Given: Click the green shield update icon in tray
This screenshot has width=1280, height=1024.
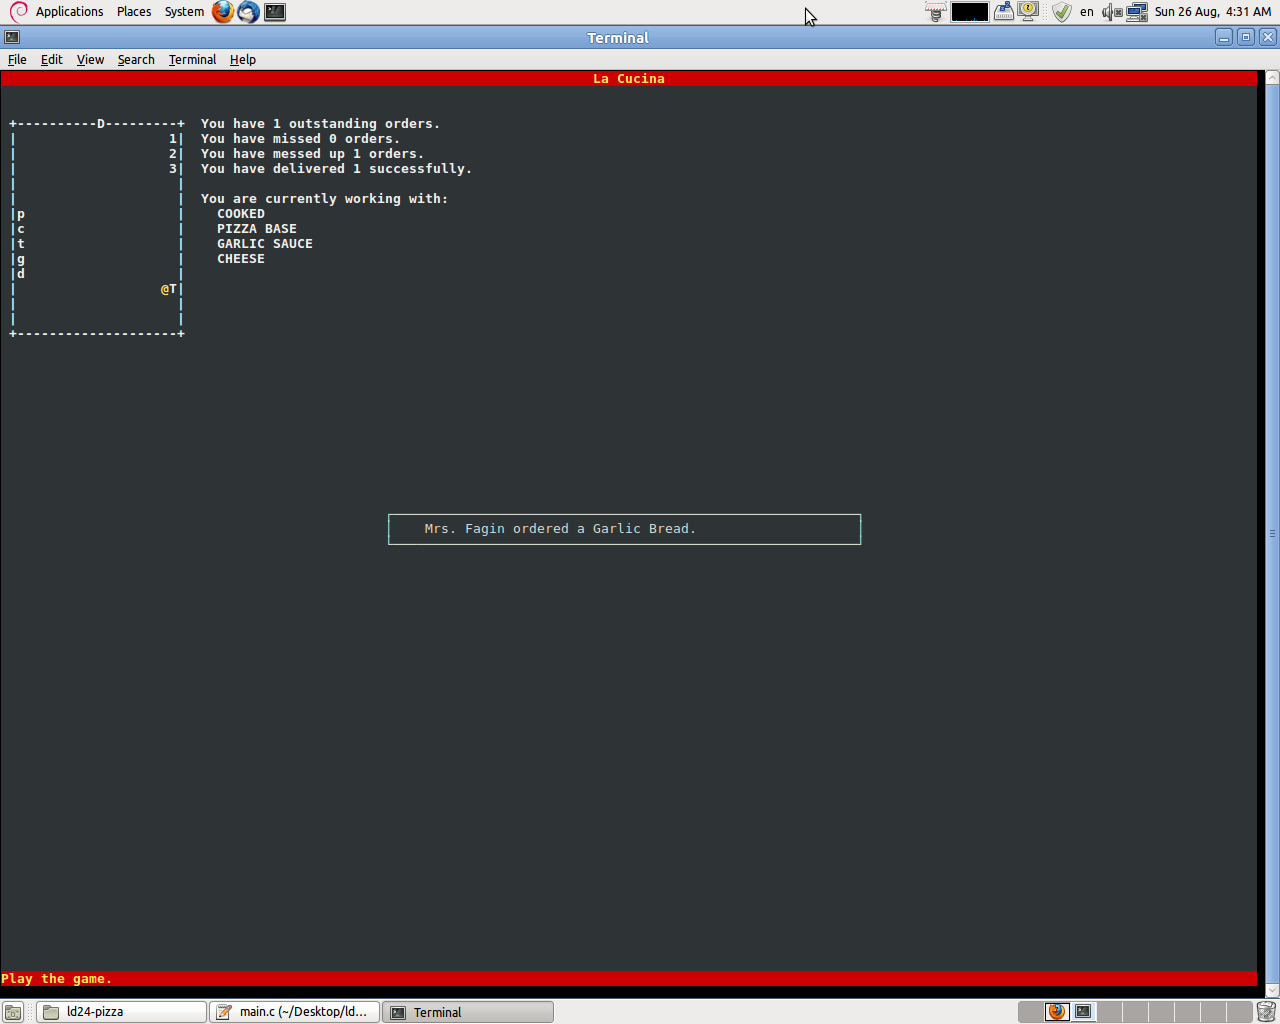Looking at the screenshot, I should [1062, 12].
